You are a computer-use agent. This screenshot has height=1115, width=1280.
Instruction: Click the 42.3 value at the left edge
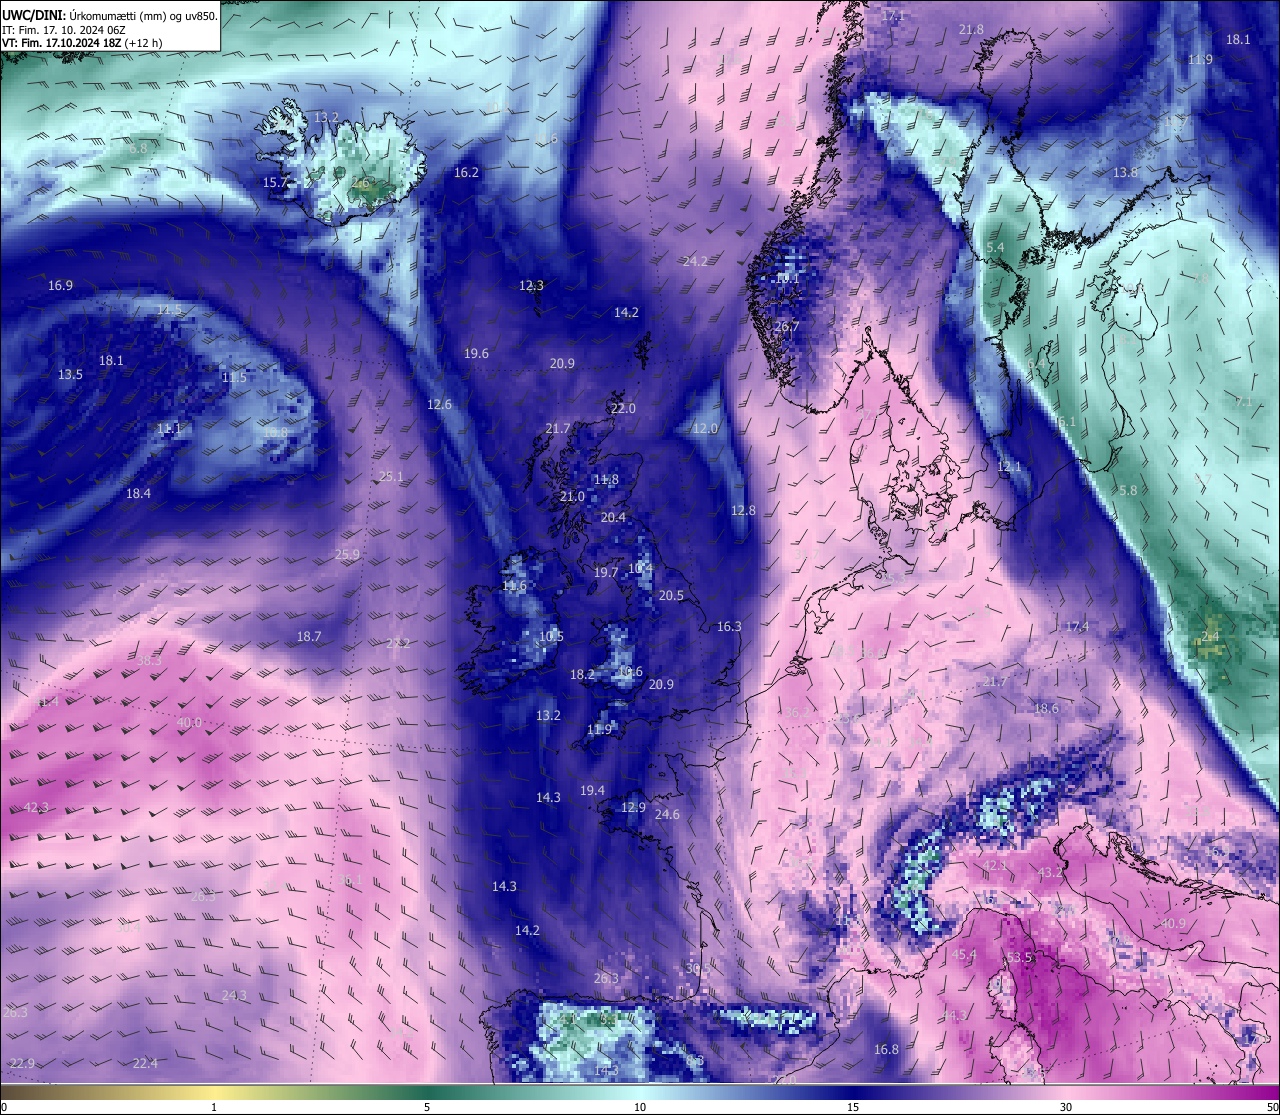(35, 807)
